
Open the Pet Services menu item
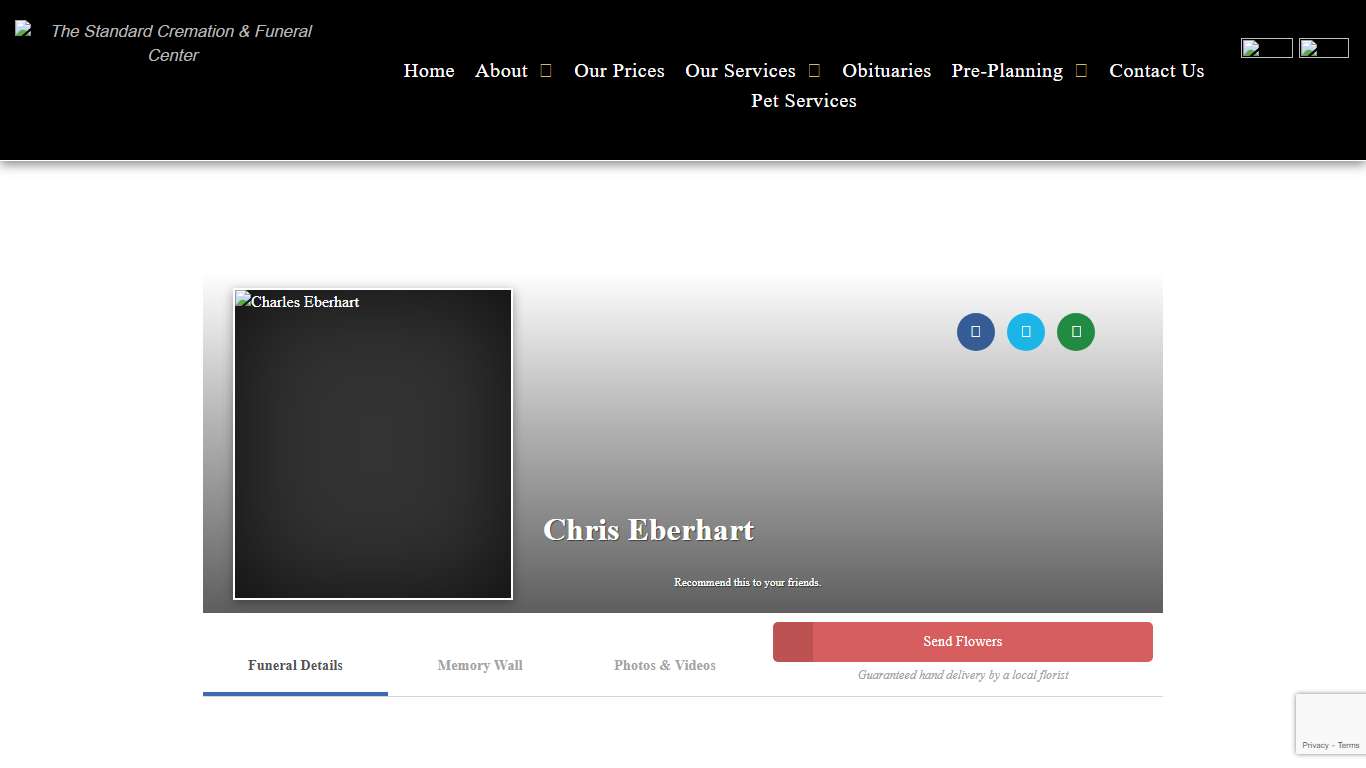pos(803,101)
